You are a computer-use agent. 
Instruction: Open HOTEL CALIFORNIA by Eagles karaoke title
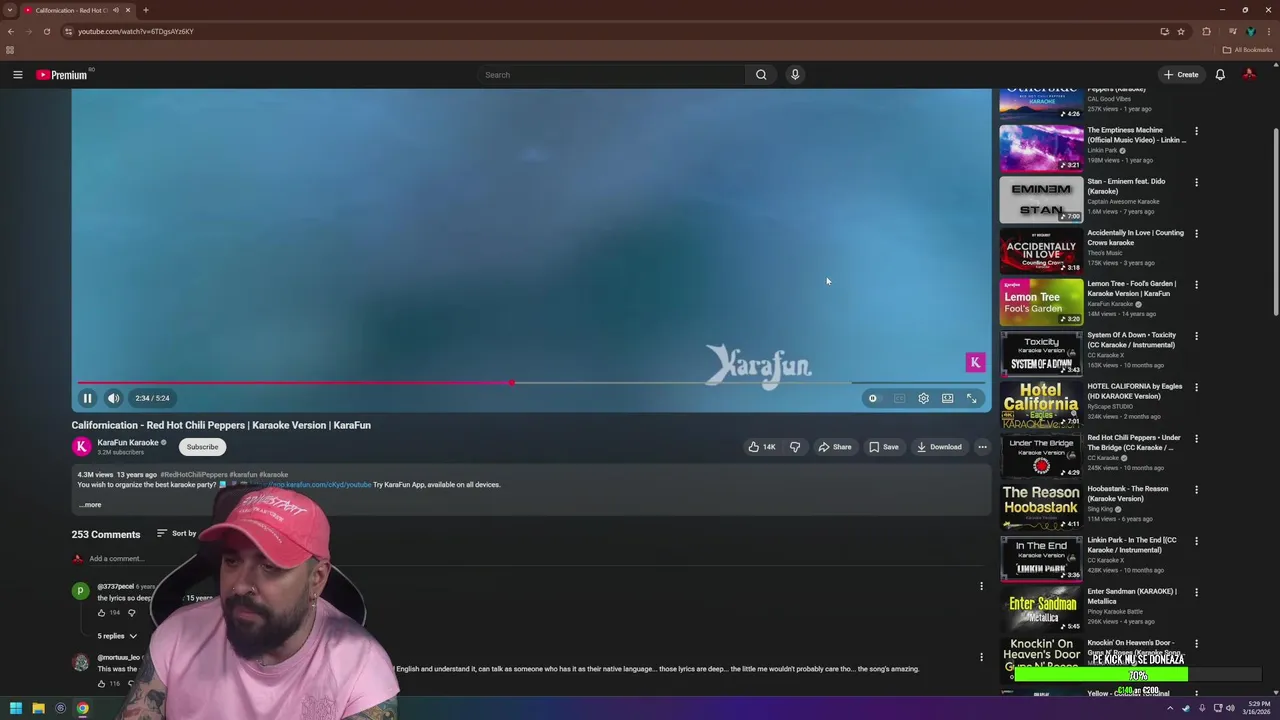1135,391
